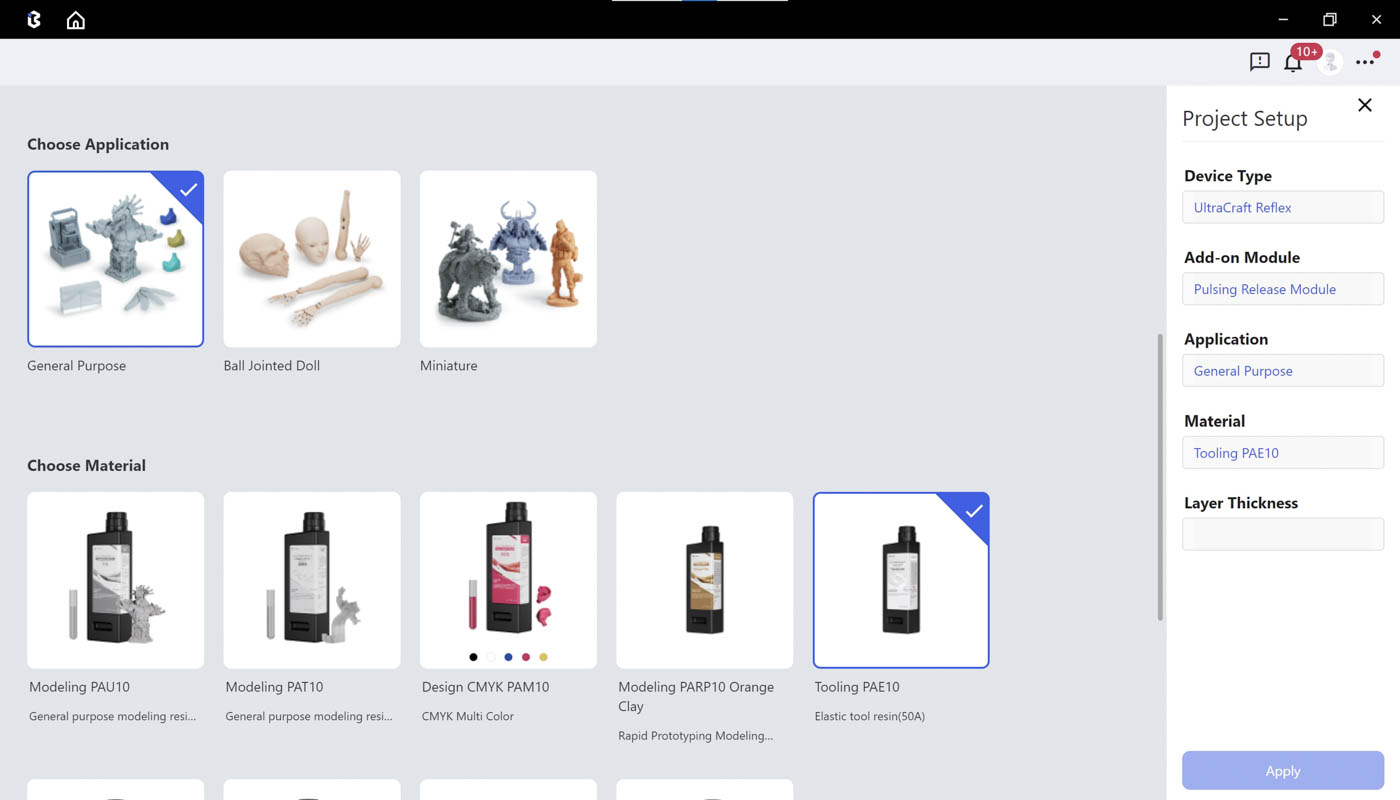Choose the Modeling PAU10 material
Viewport: 1400px width, 800px height.
116,580
